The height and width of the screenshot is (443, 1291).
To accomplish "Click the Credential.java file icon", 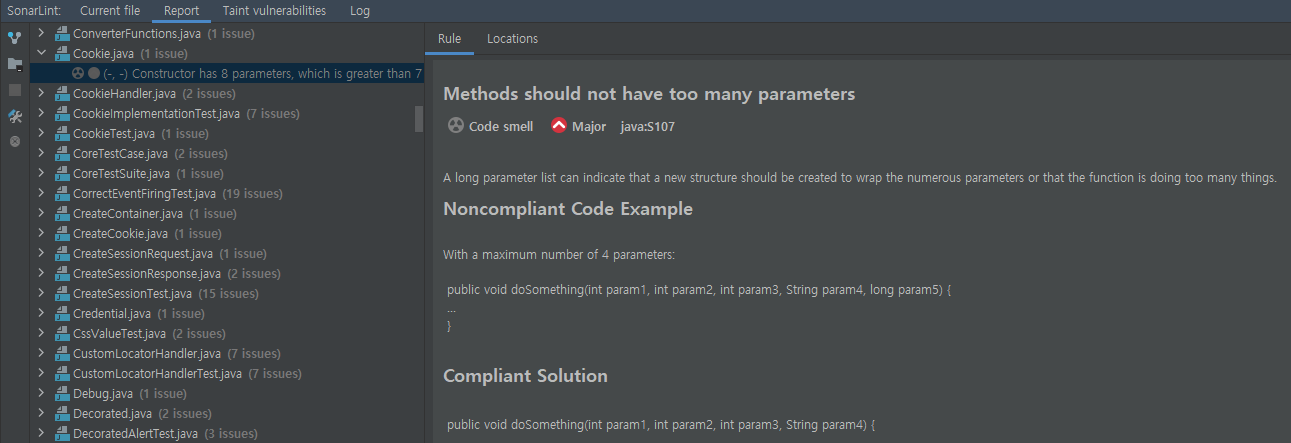I will (x=62, y=313).
